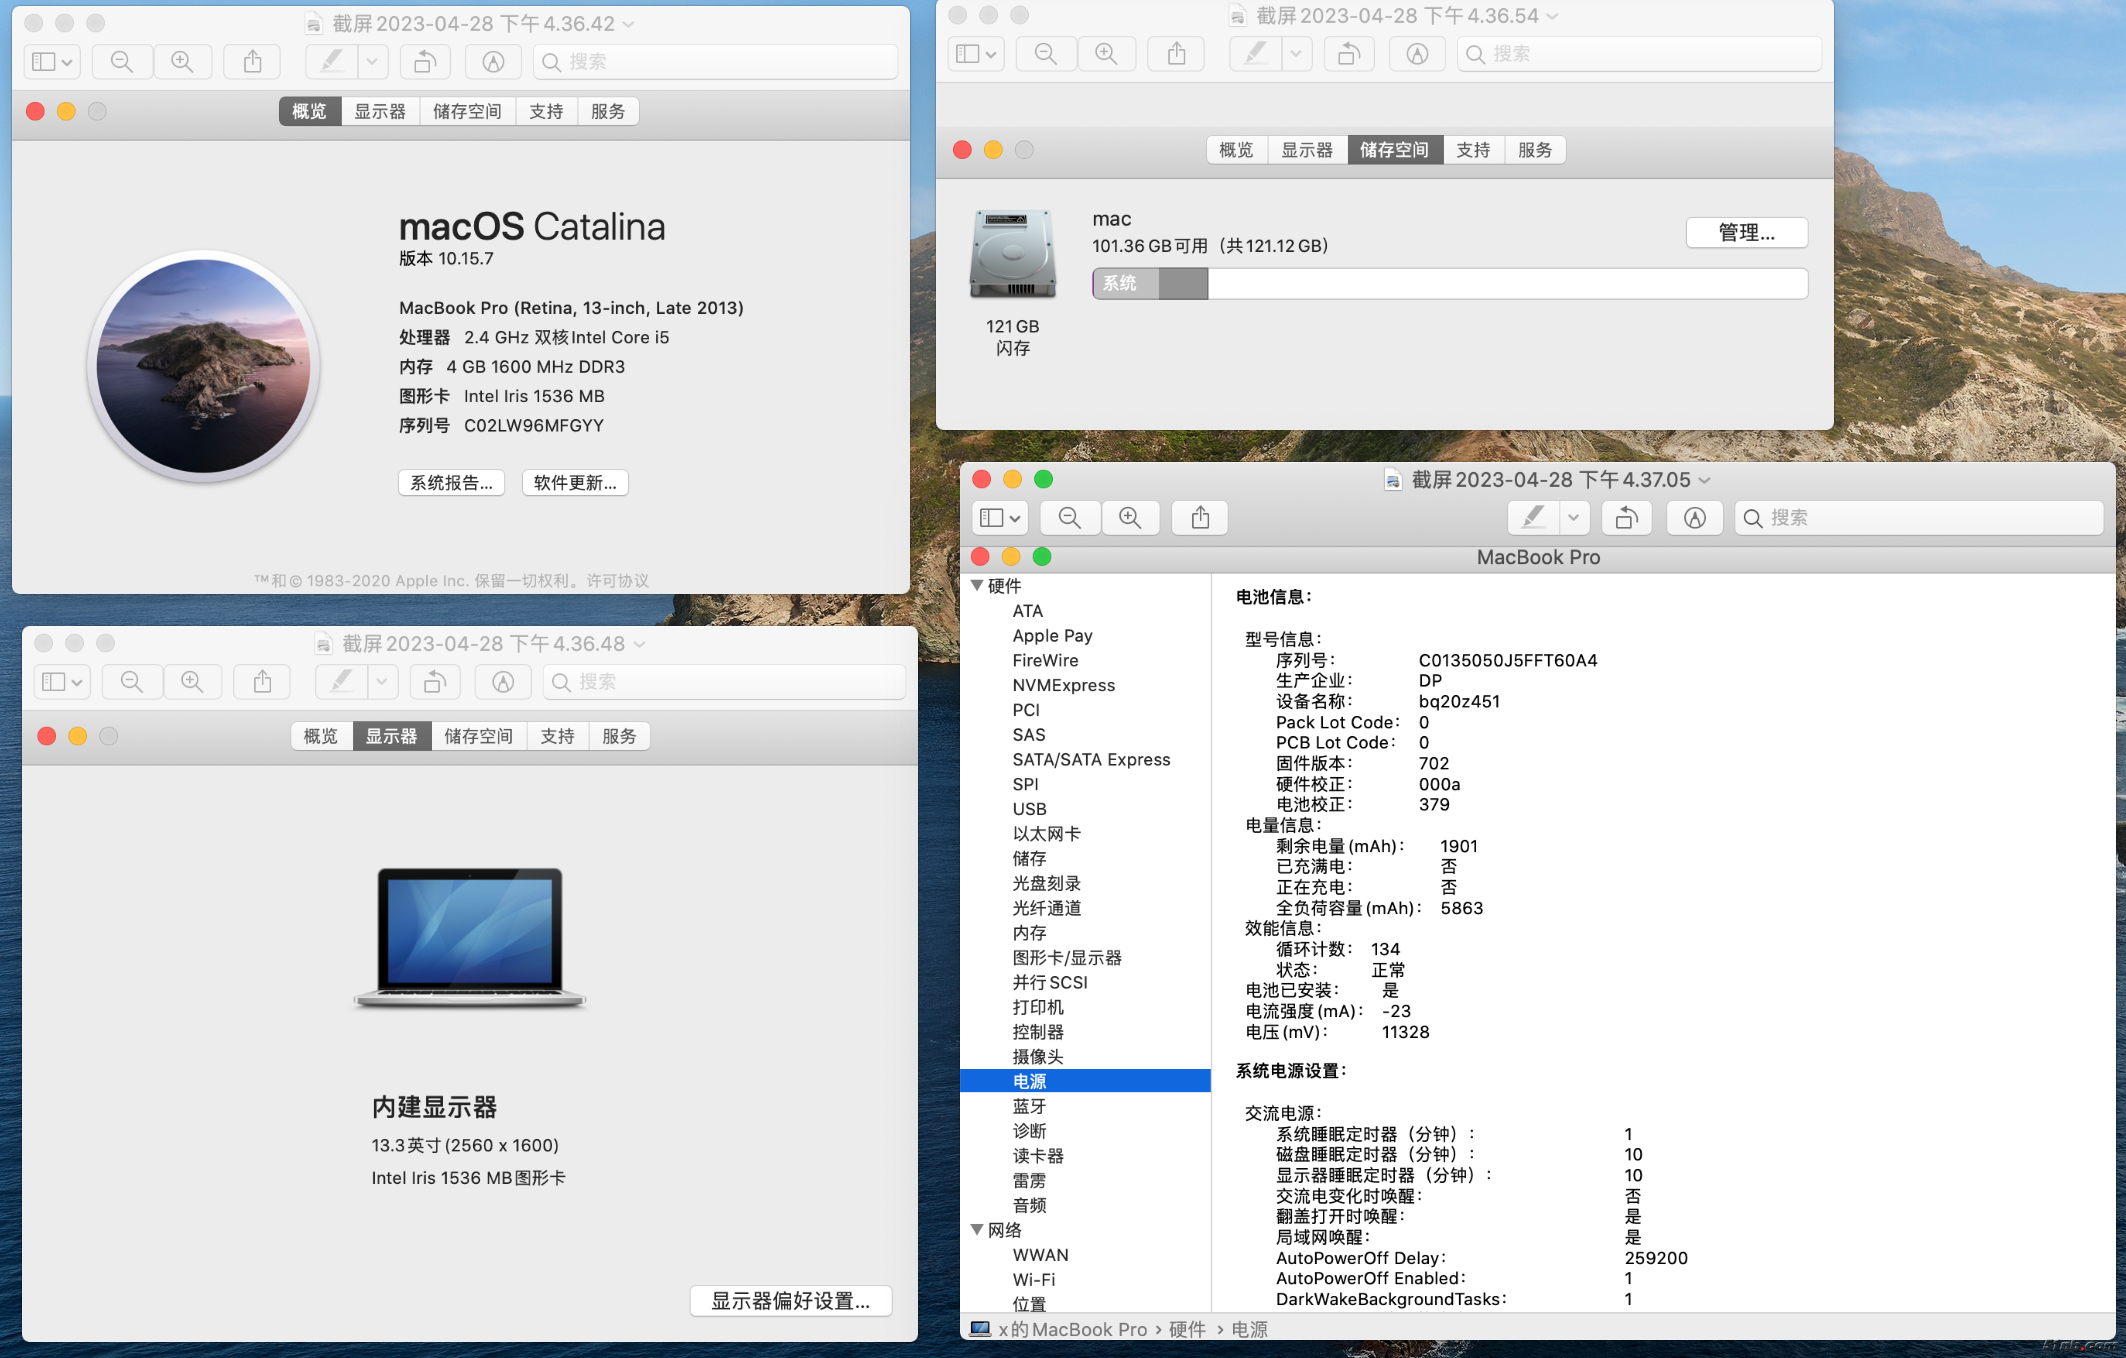Click the 121 GB flash drive icon
Image resolution: width=2126 pixels, height=1358 pixels.
point(1013,254)
